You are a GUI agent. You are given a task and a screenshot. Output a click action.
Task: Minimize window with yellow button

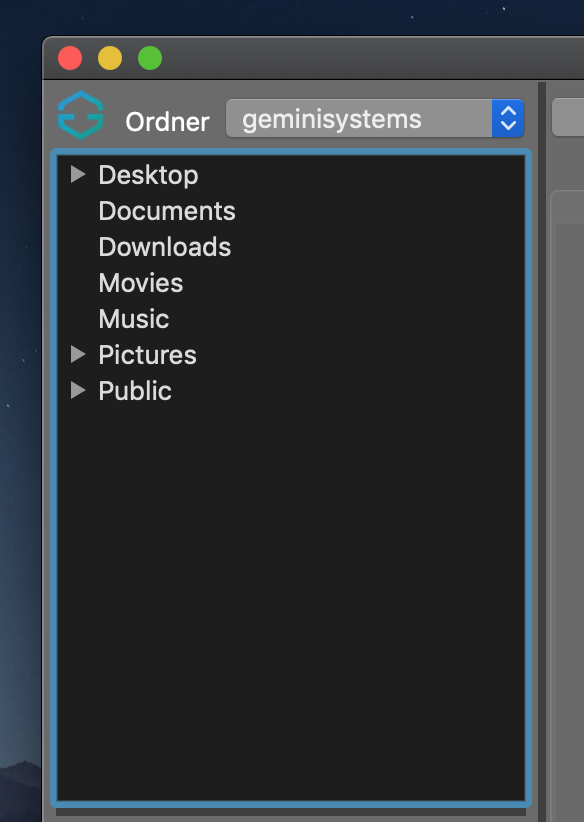[110, 58]
